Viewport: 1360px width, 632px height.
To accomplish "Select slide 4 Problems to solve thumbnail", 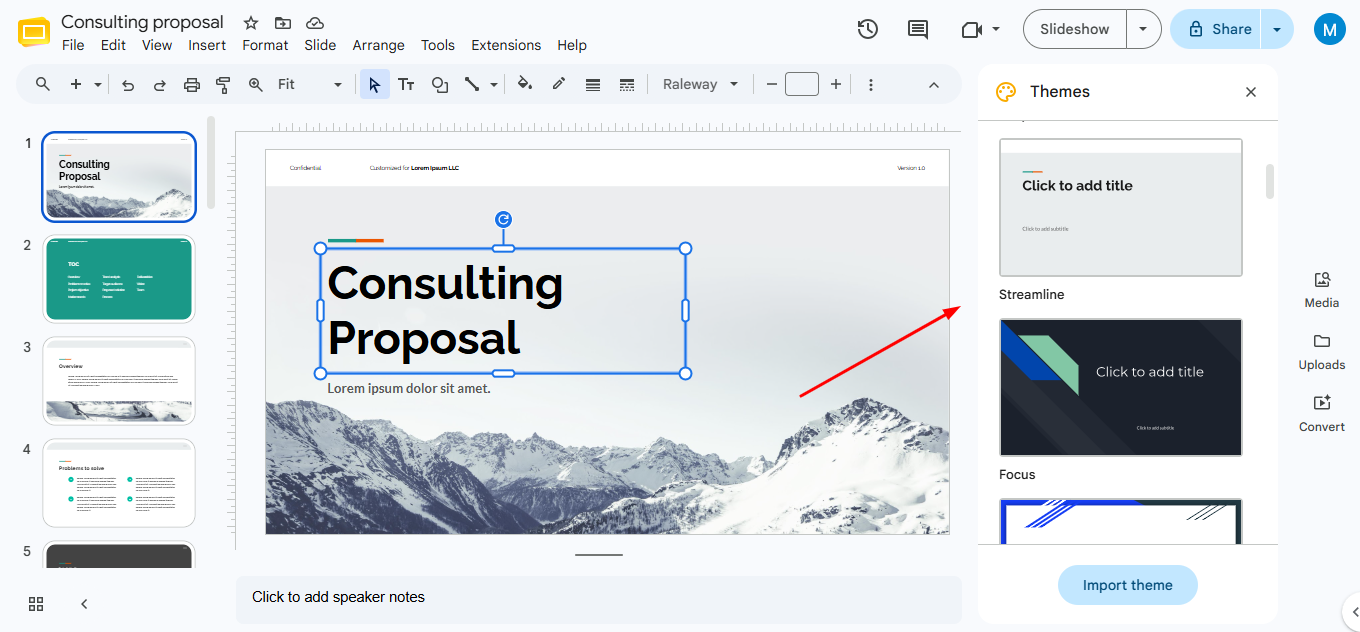I will point(118,483).
